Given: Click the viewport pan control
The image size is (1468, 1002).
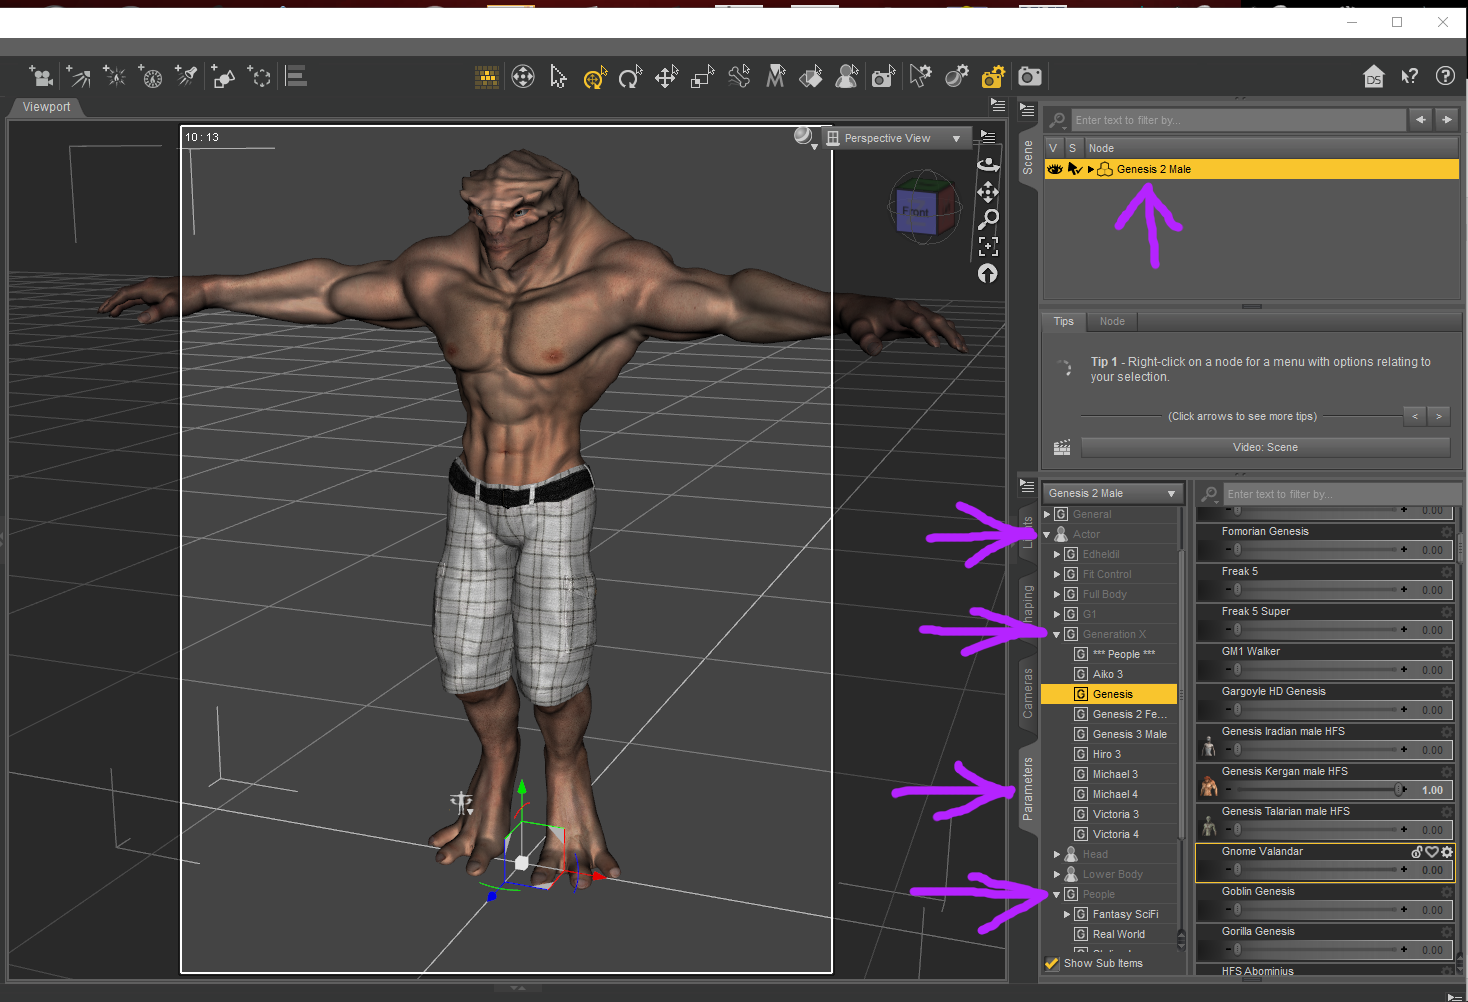Looking at the screenshot, I should [x=988, y=191].
